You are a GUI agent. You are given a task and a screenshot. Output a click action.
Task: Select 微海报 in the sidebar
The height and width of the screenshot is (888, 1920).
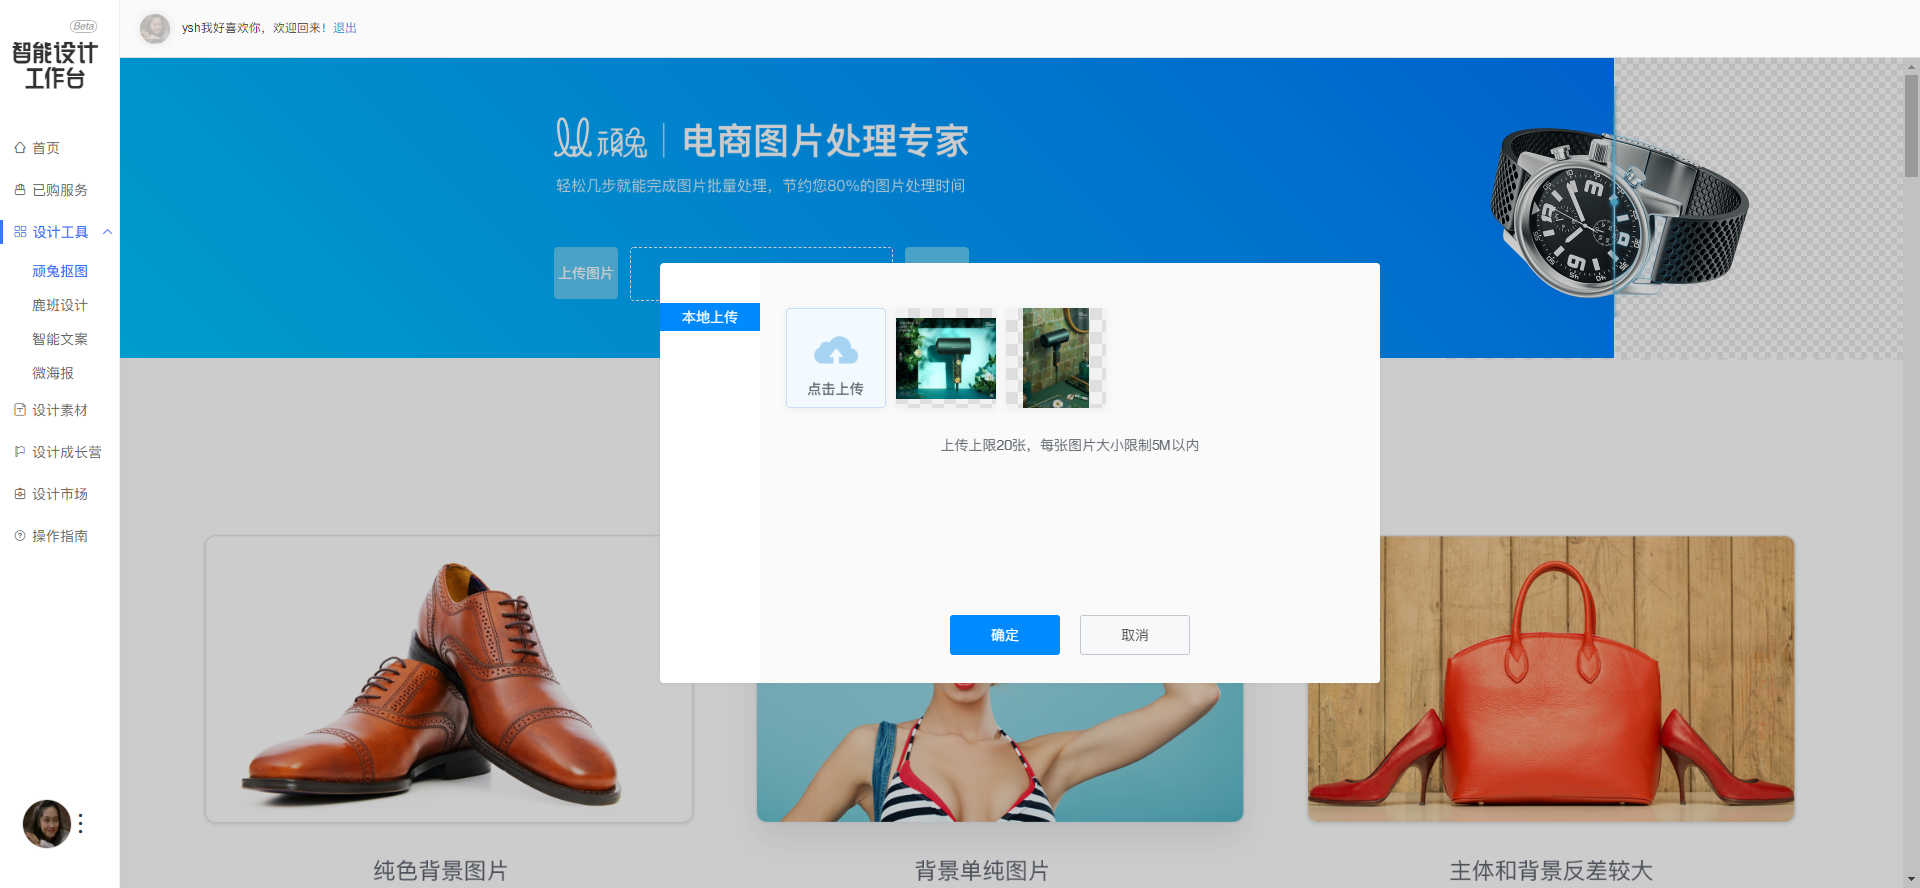pos(53,373)
